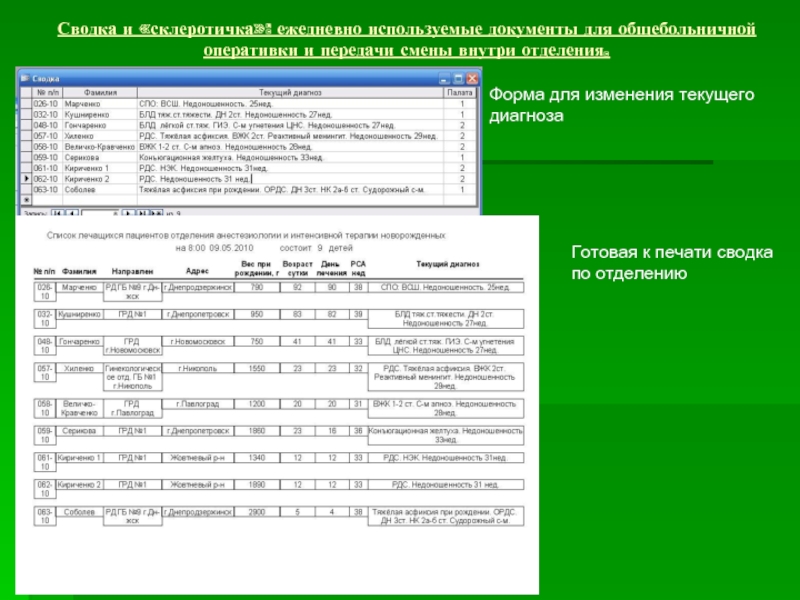Select the row selector for Марченко row
Image resolution: width=800 pixels, height=600 pixels.
pos(26,104)
